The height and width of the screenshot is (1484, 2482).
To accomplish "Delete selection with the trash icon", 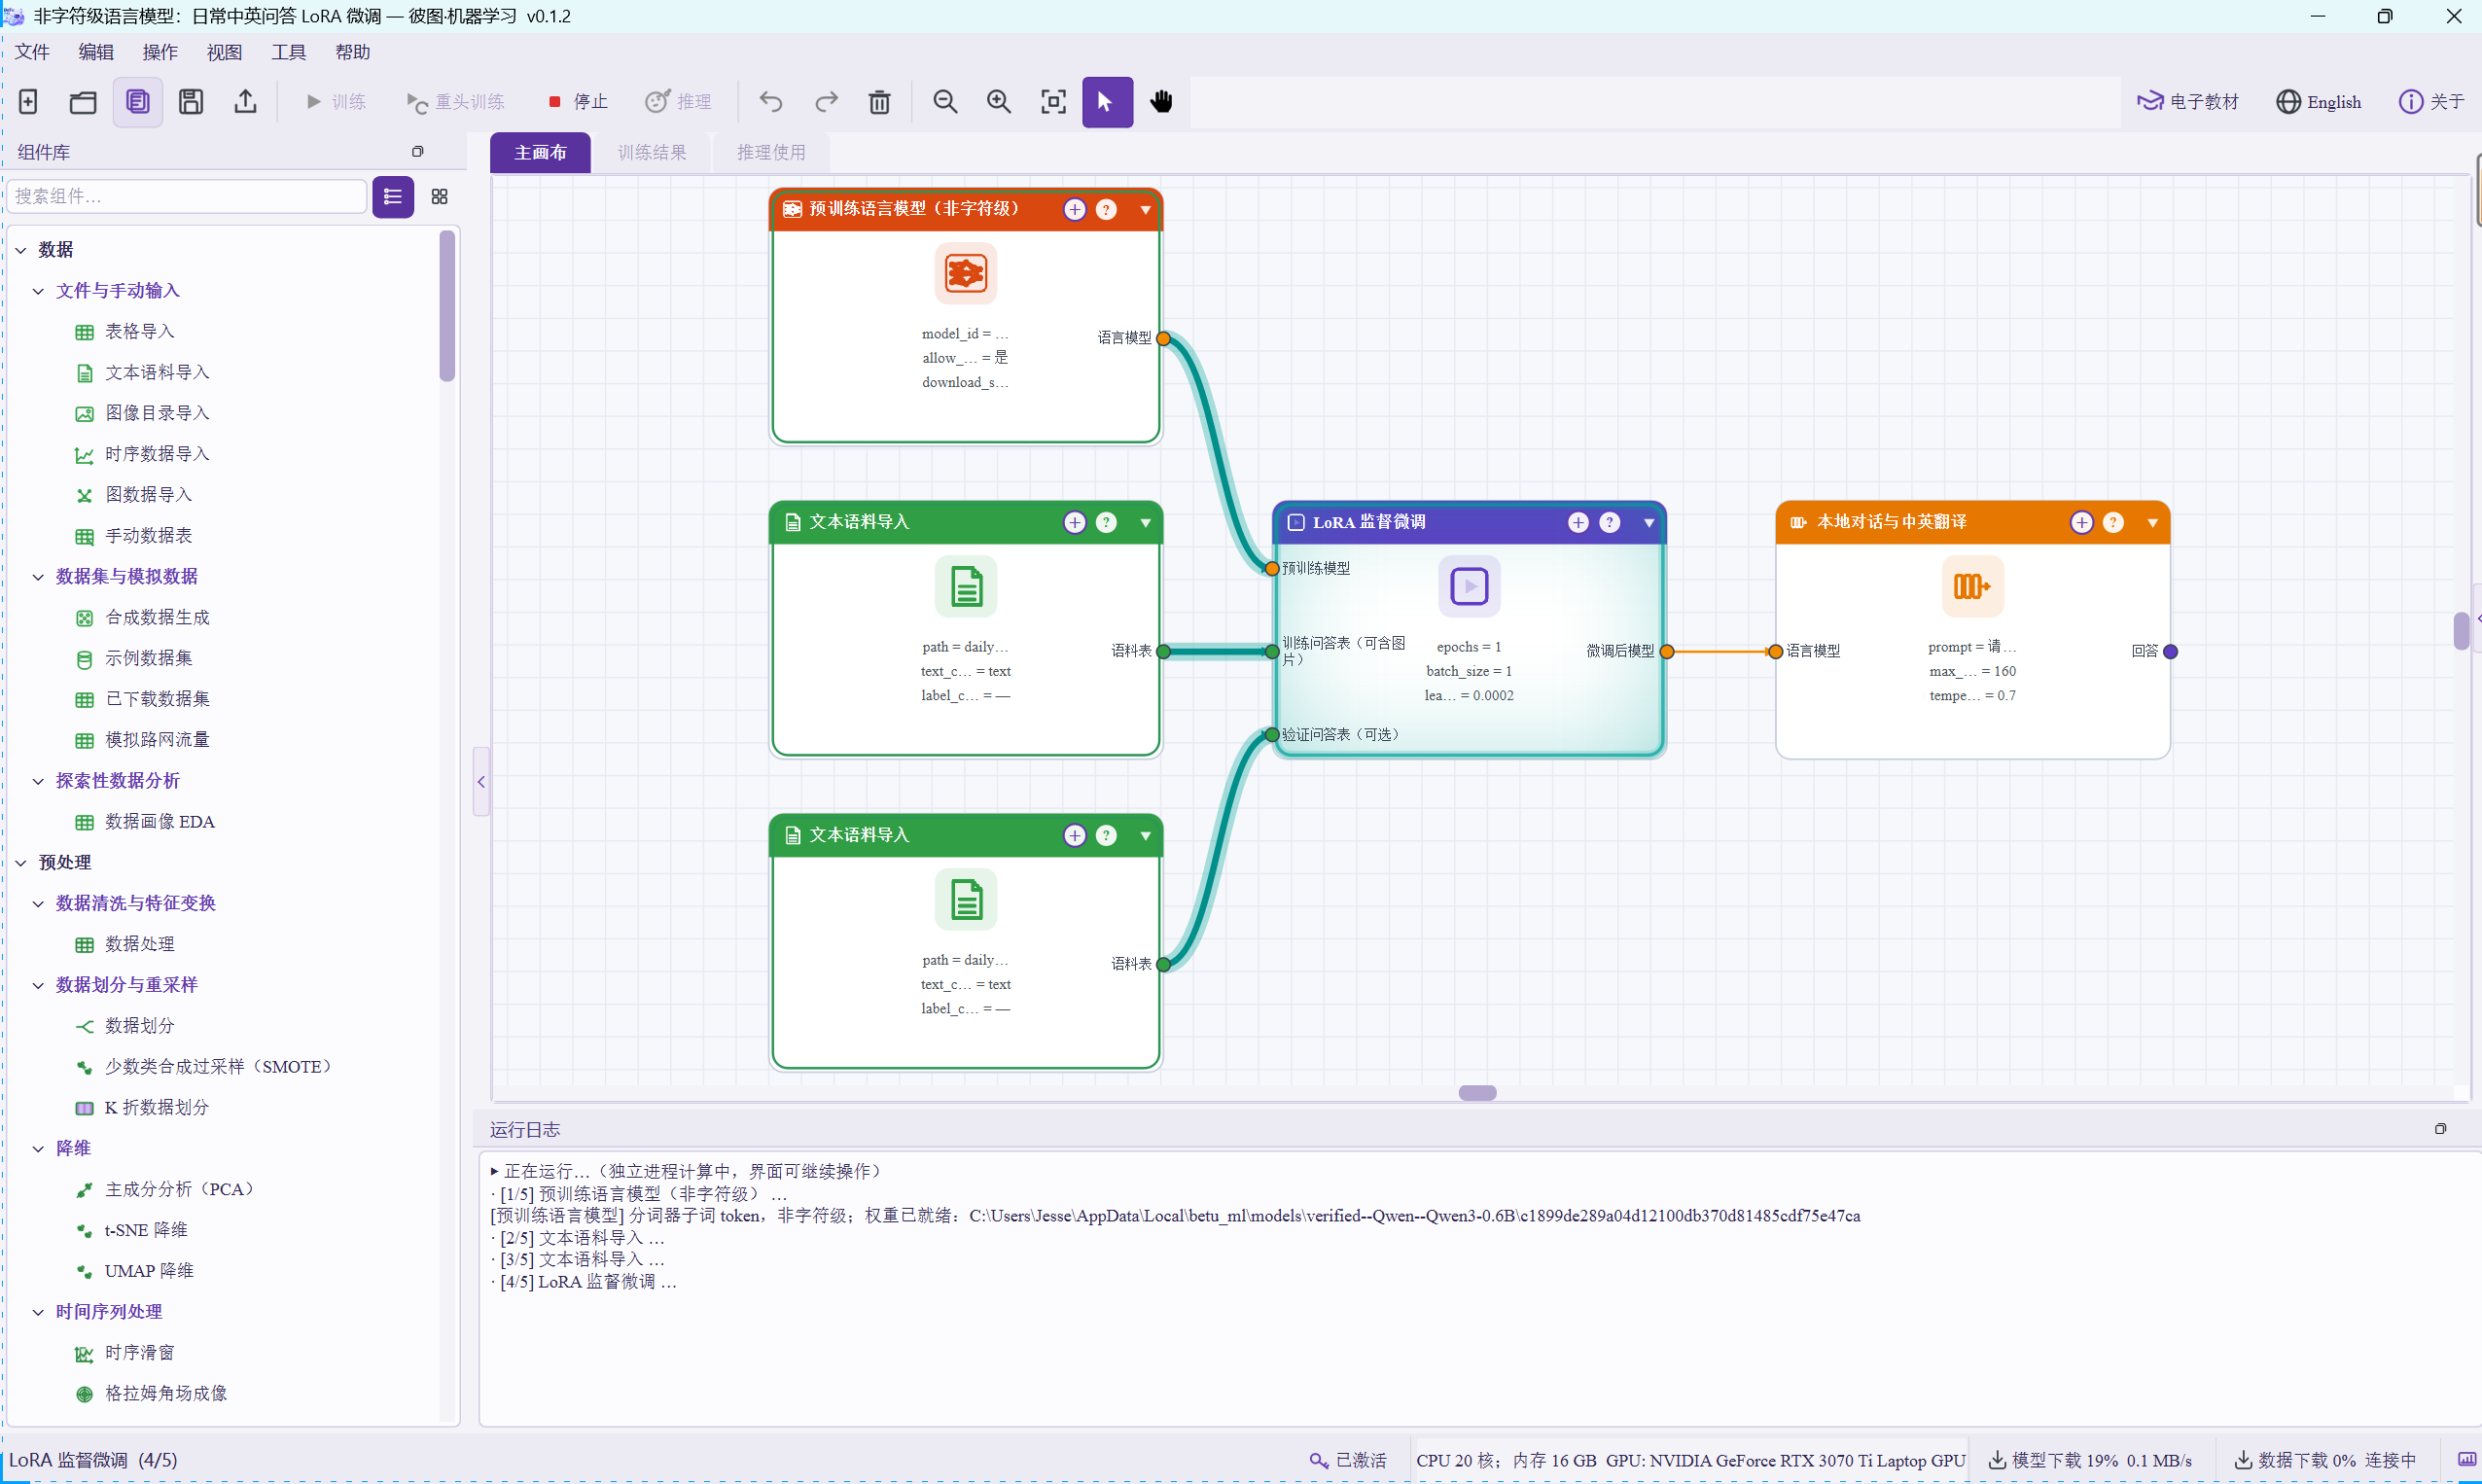I will [880, 101].
